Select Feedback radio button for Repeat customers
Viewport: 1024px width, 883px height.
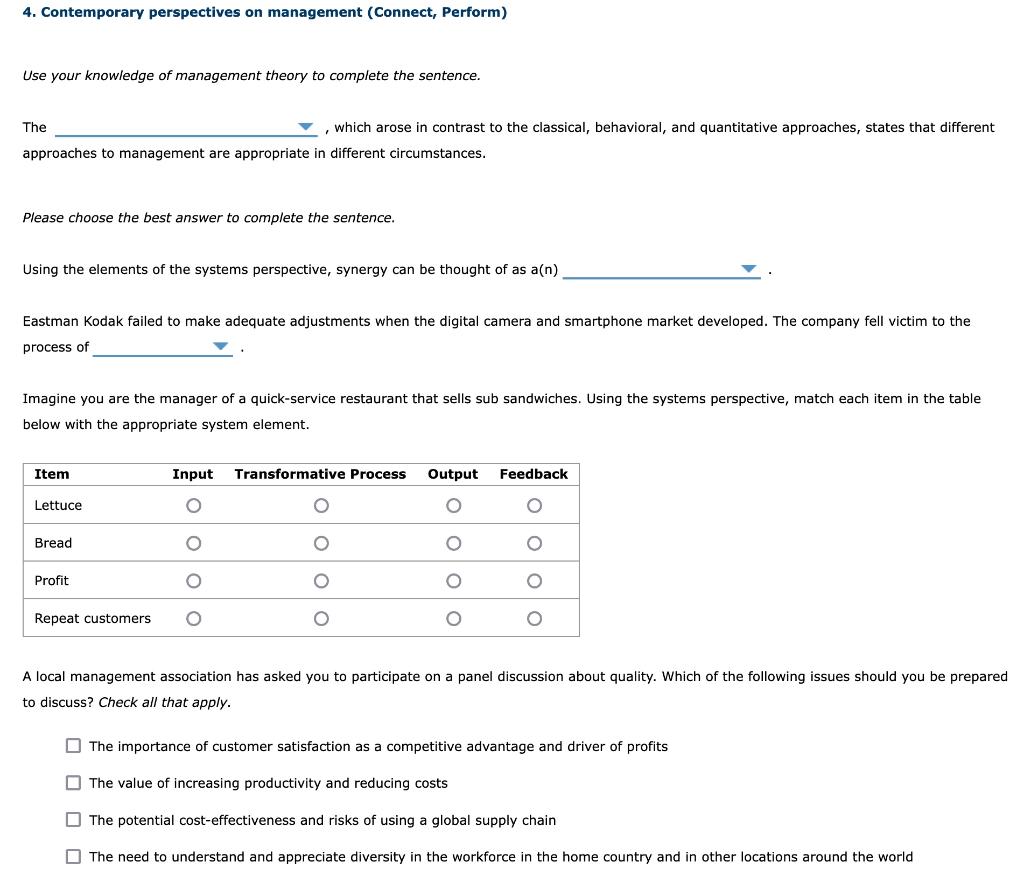point(533,618)
